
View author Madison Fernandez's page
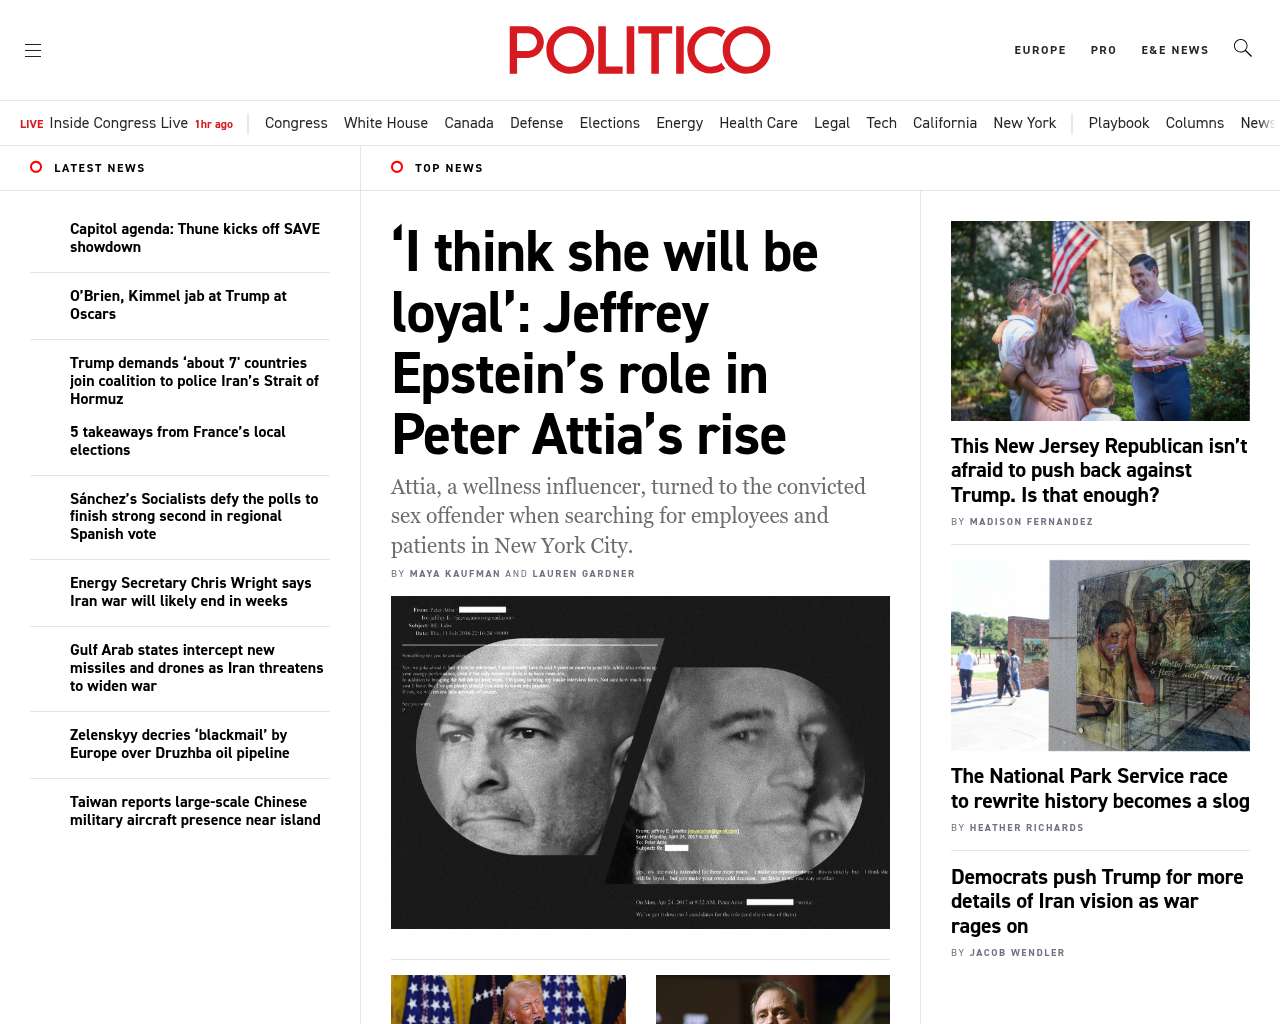pyautogui.click(x=1031, y=522)
